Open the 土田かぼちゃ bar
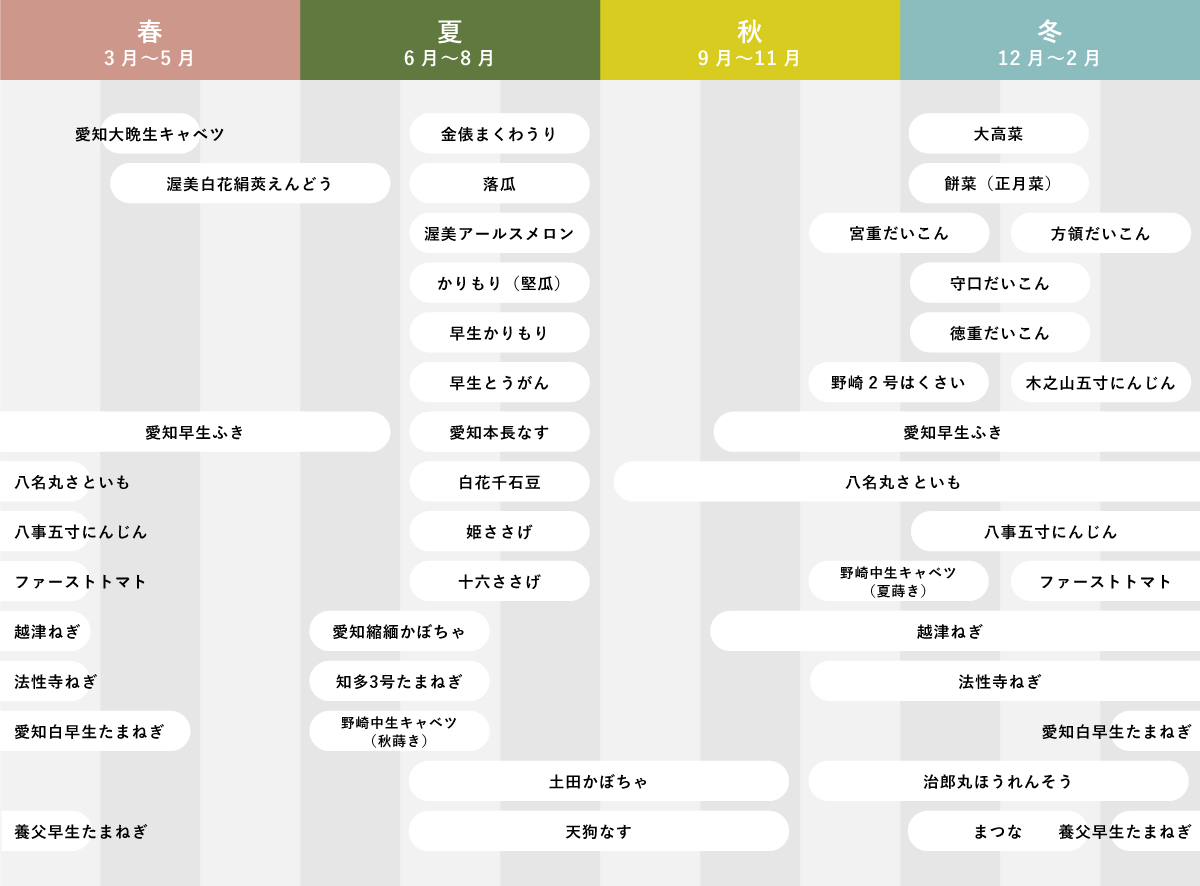The image size is (1200, 886). [599, 781]
